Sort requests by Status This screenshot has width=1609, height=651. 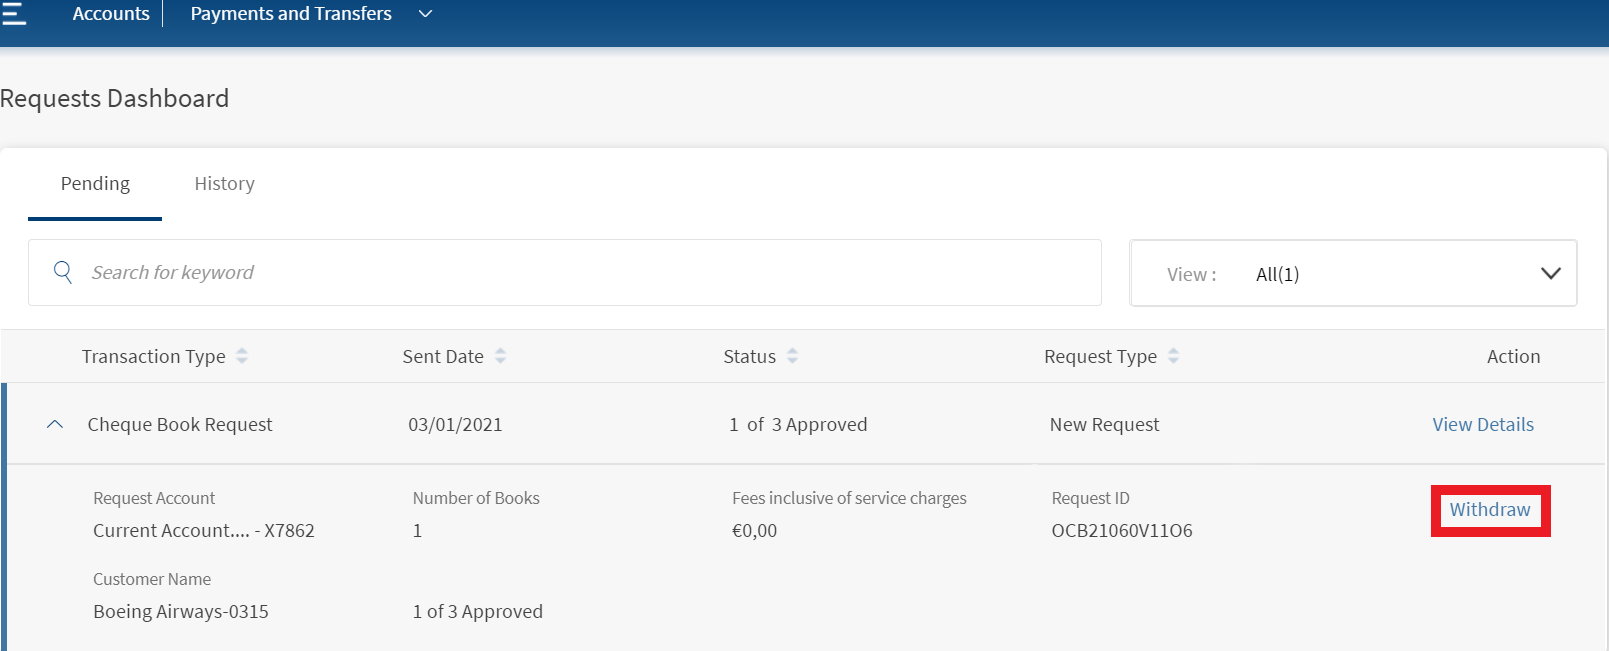(x=792, y=356)
